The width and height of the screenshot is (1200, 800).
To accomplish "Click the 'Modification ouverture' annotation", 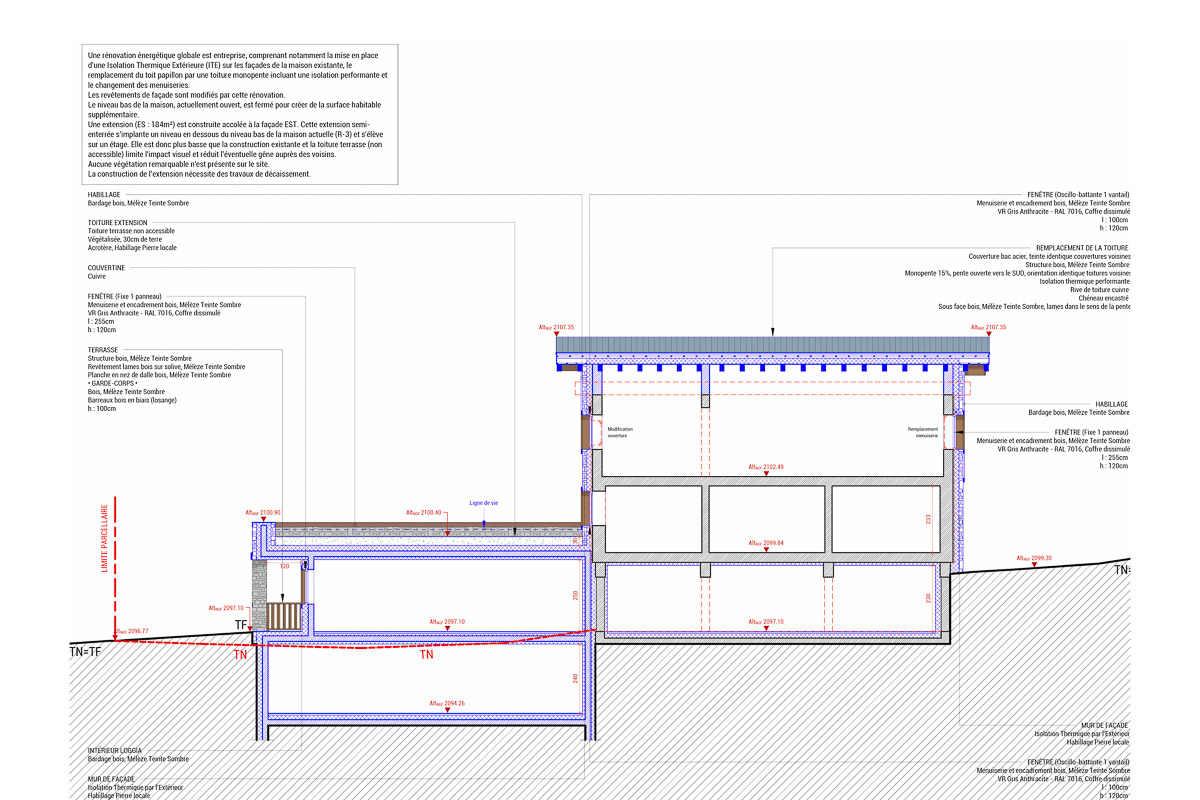I will click(621, 432).
